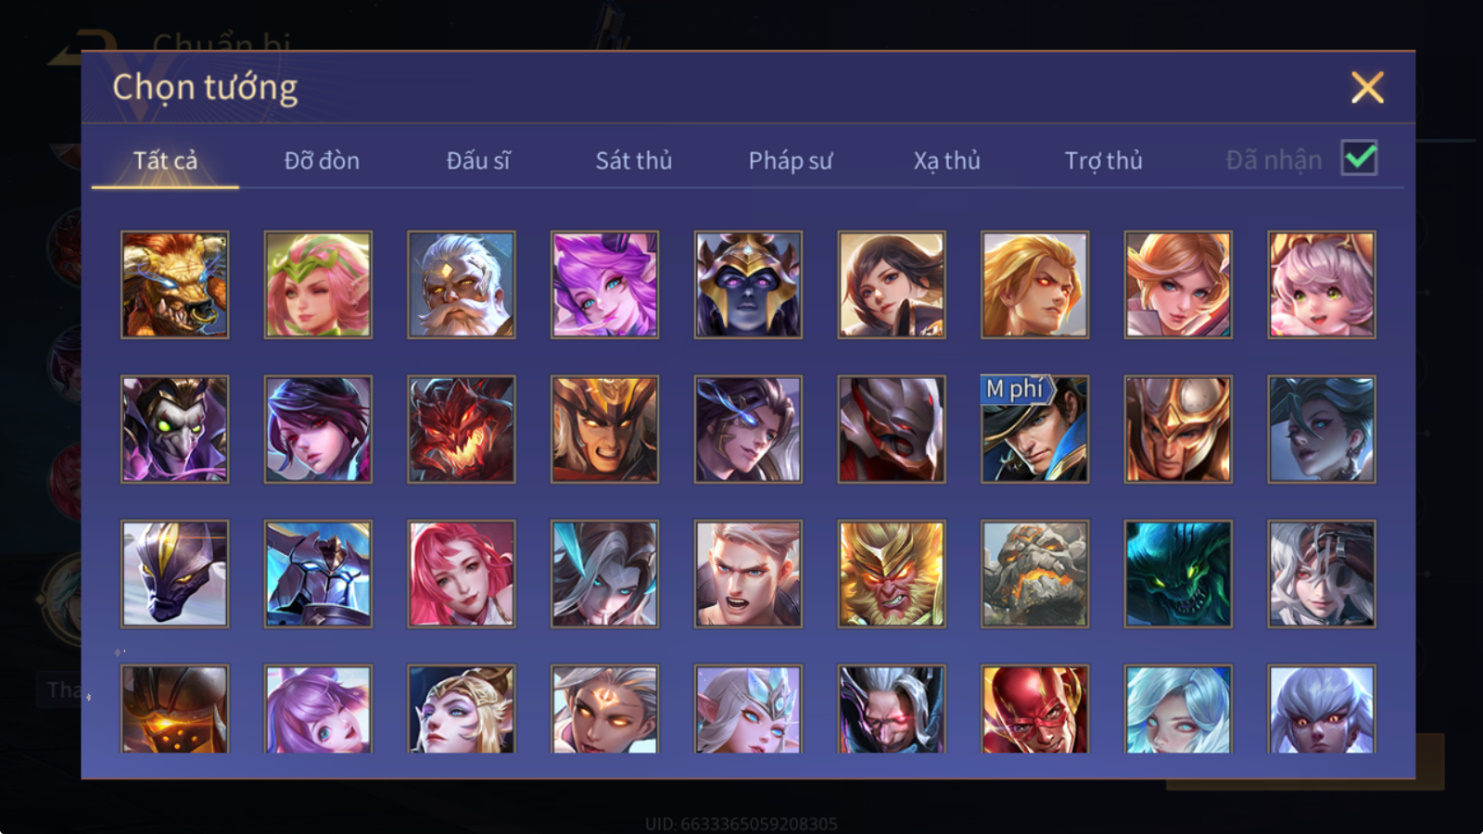Select the pink-haired girl with flower crown
The height and width of the screenshot is (834, 1483).
318,285
